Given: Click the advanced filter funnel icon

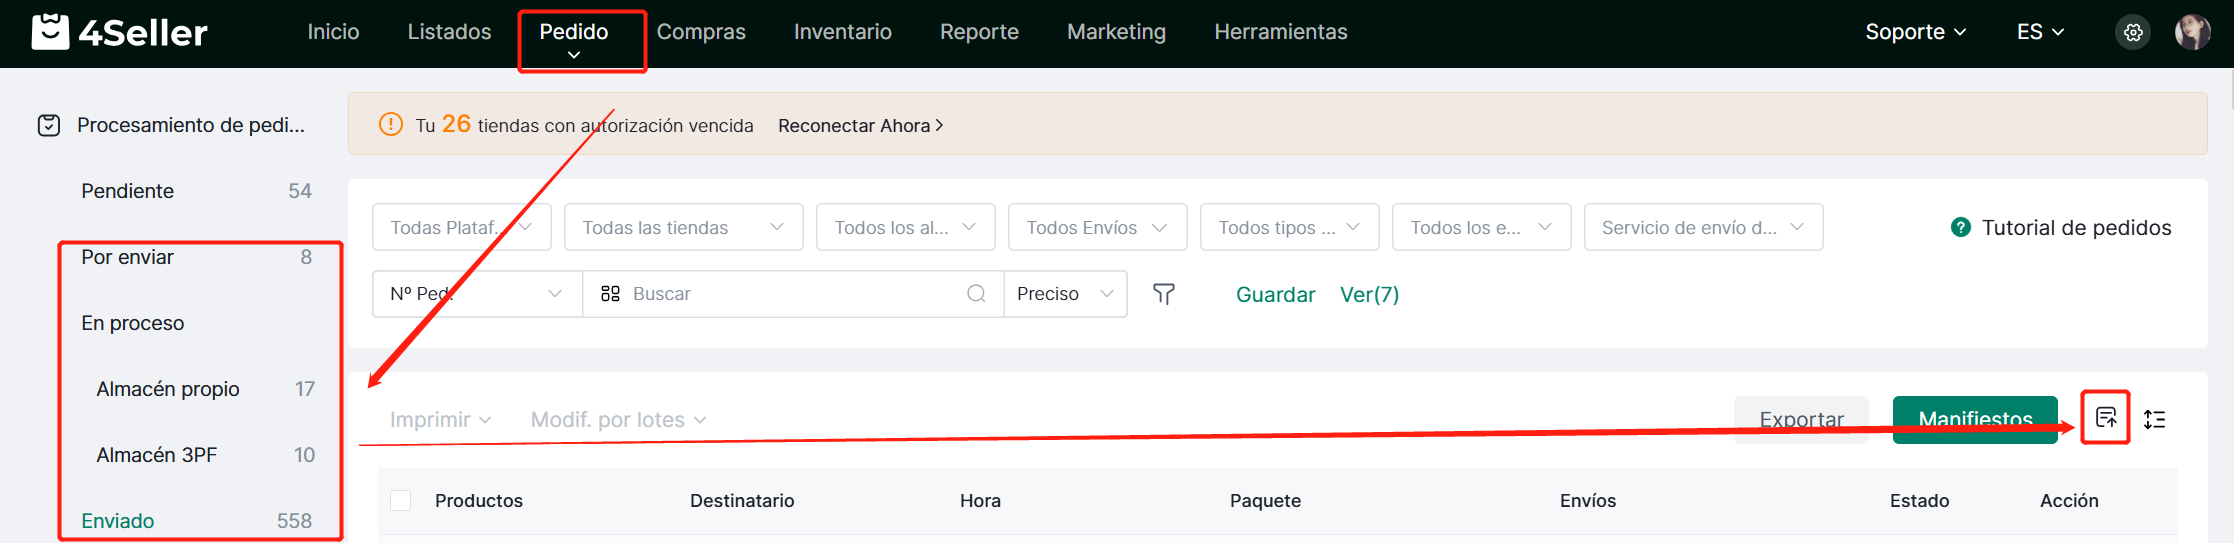Looking at the screenshot, I should (1163, 294).
